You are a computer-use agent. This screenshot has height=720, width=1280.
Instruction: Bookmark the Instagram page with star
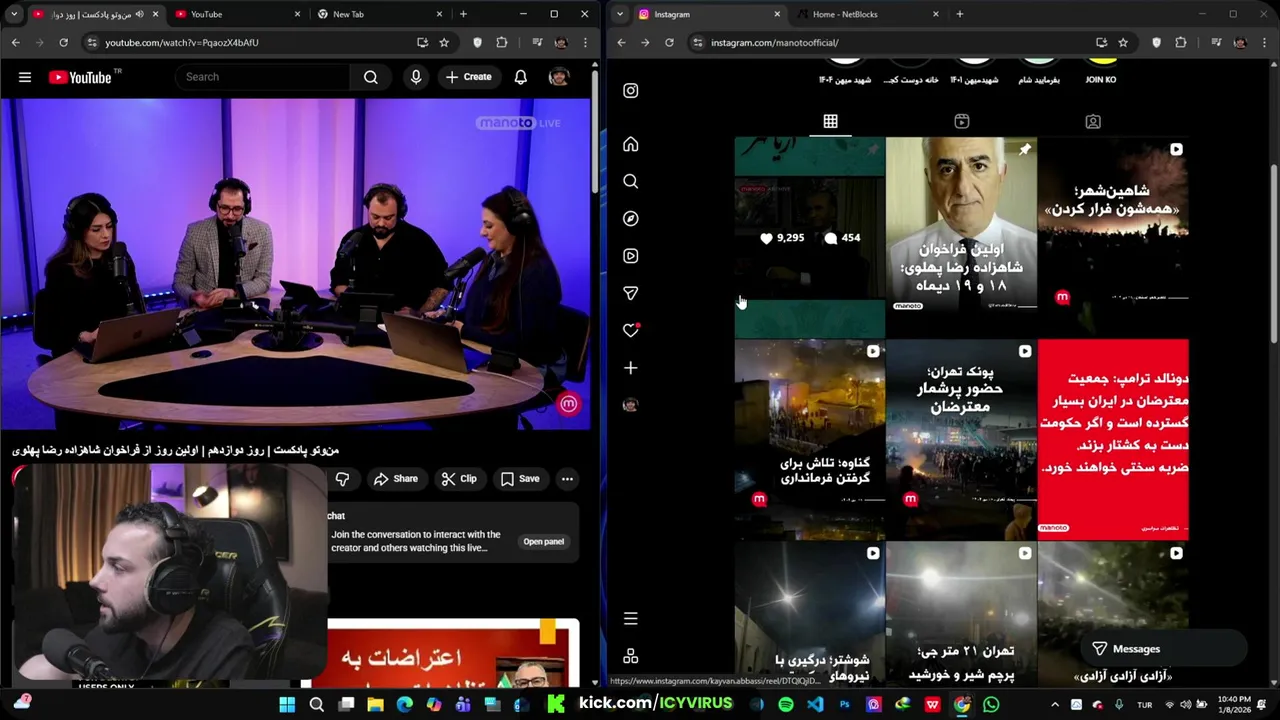point(1123,42)
